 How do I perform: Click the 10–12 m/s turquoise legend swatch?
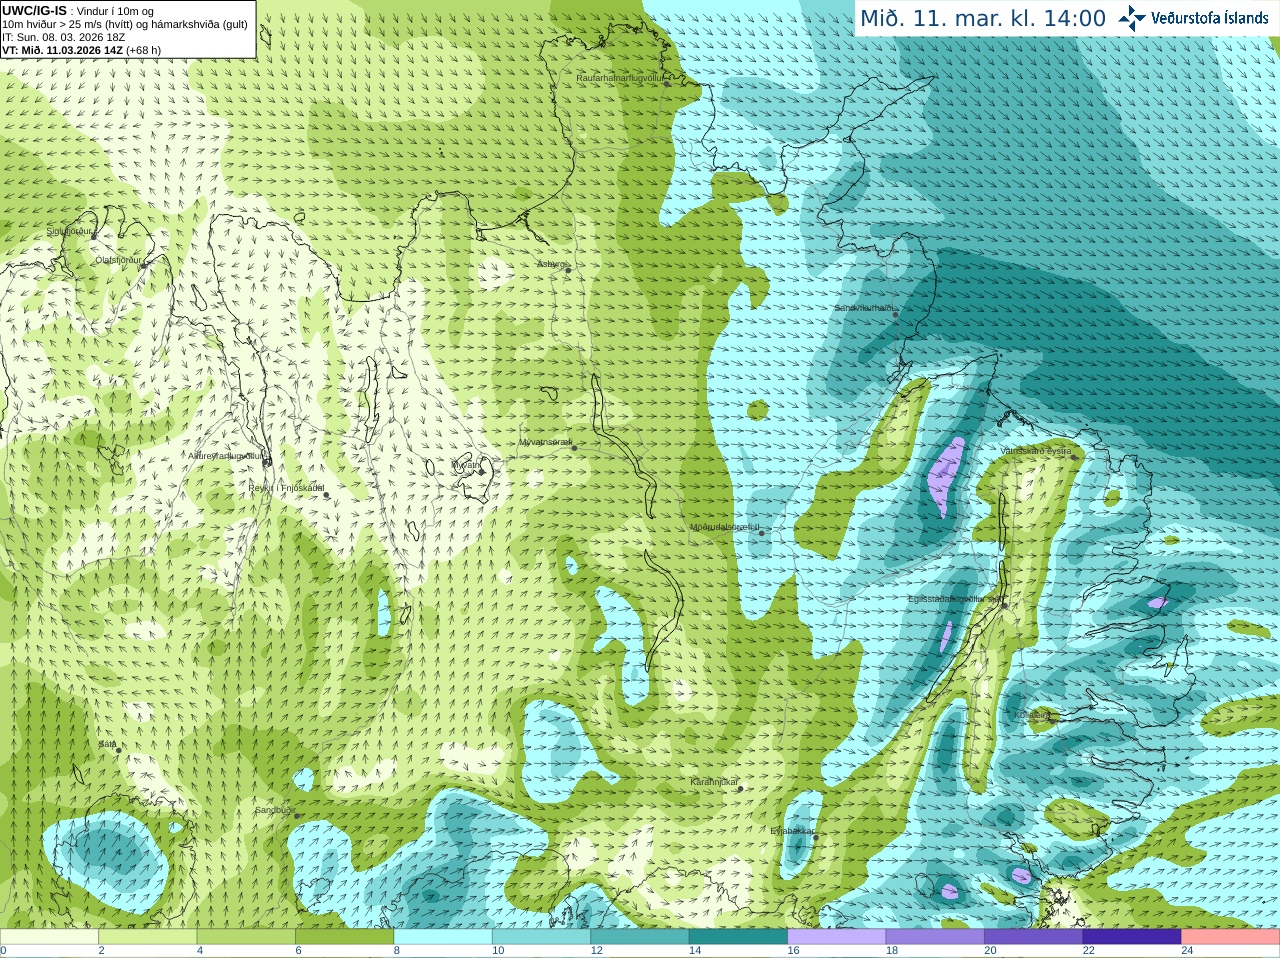[542, 937]
